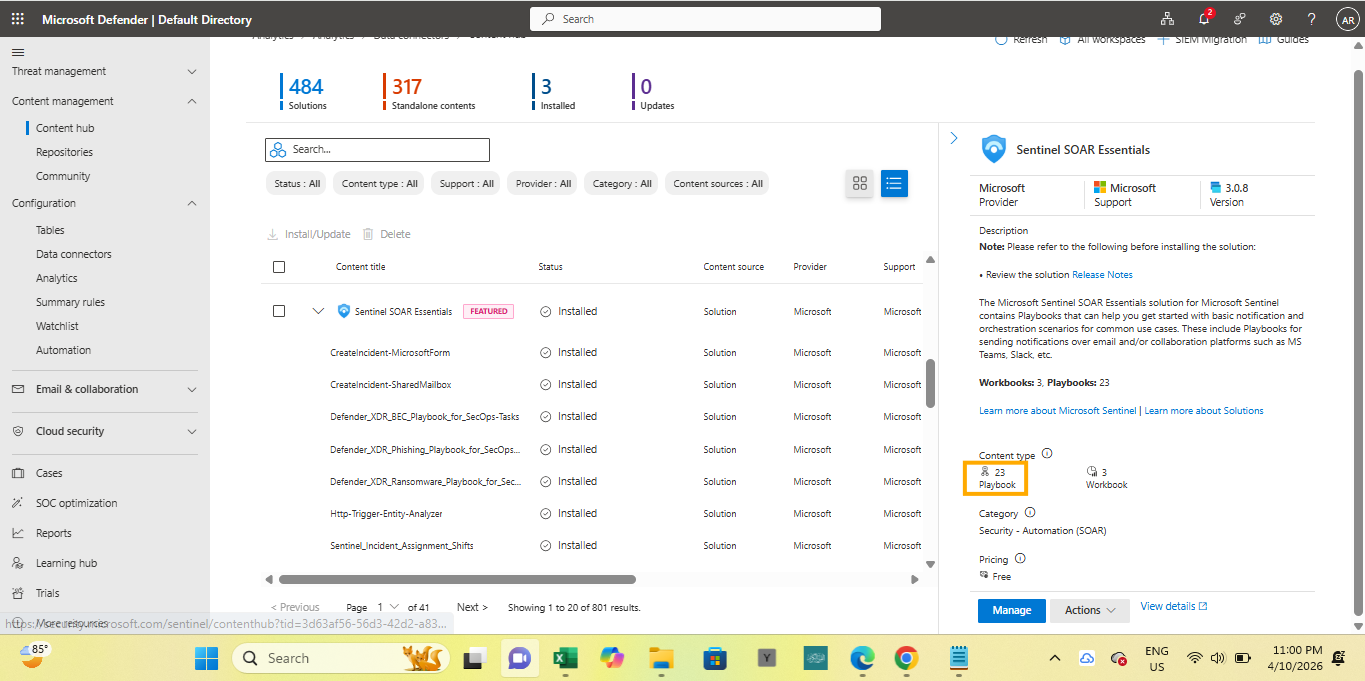Open the Windows Start menu
The width and height of the screenshot is (1365, 681).
click(206, 658)
